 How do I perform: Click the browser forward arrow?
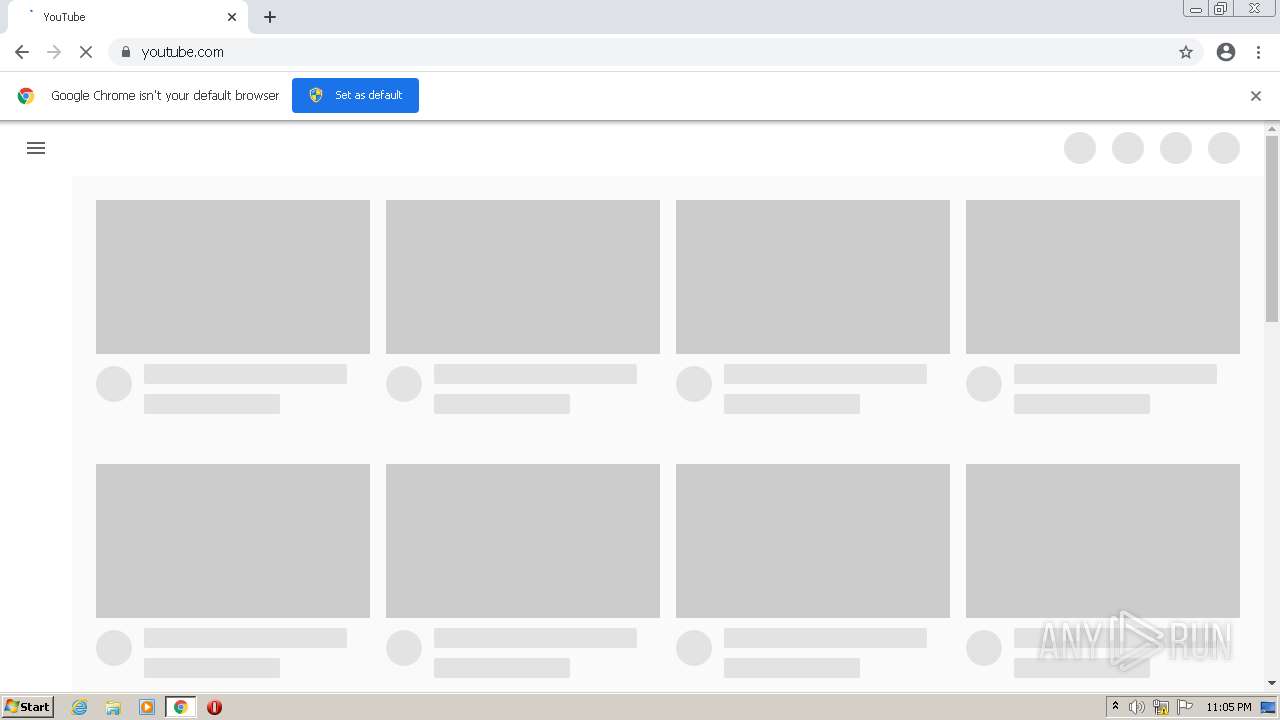pos(54,52)
